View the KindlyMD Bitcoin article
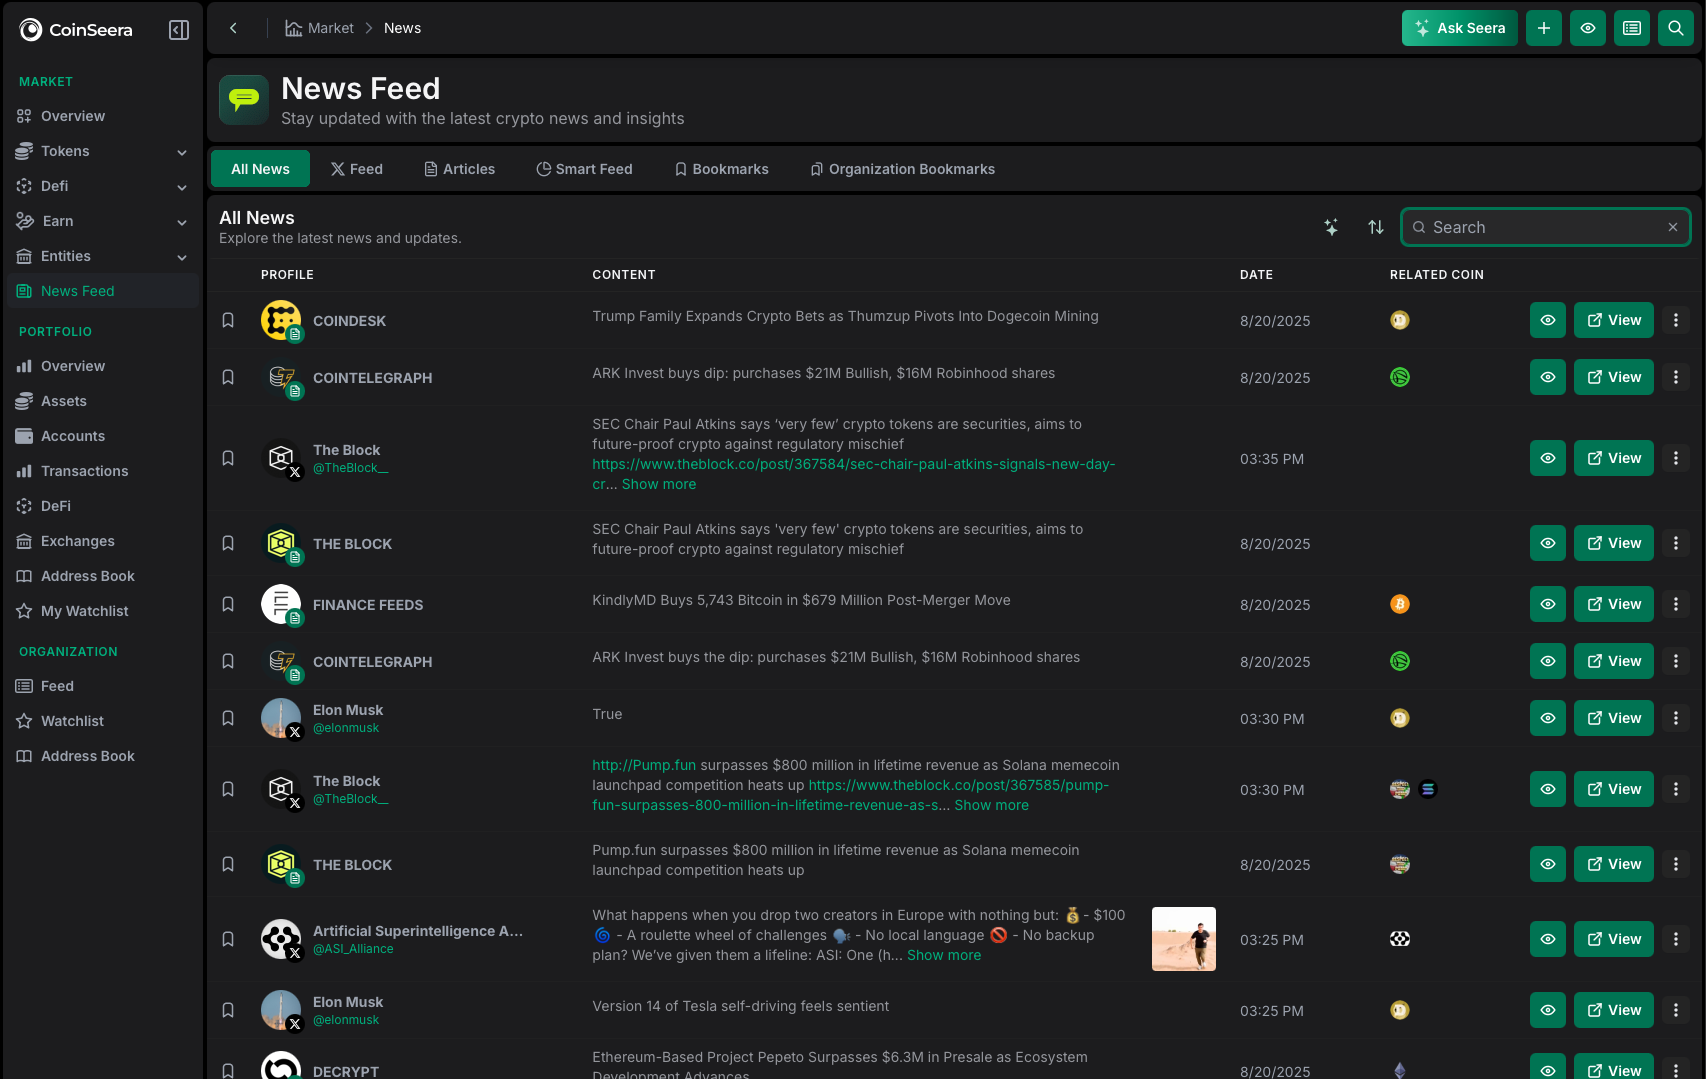 point(1614,604)
